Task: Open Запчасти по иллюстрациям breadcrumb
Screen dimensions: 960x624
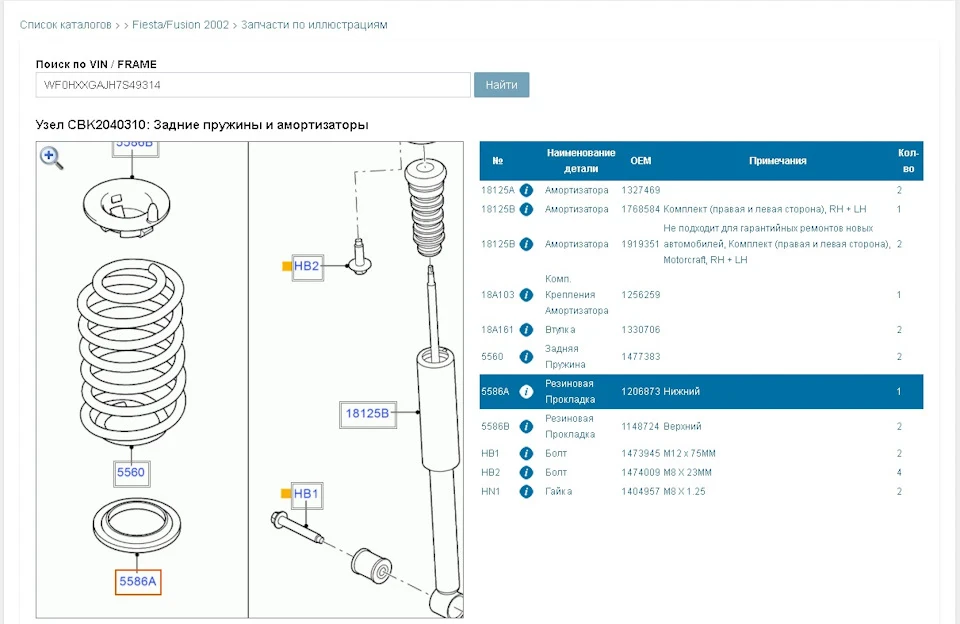Action: (314, 25)
